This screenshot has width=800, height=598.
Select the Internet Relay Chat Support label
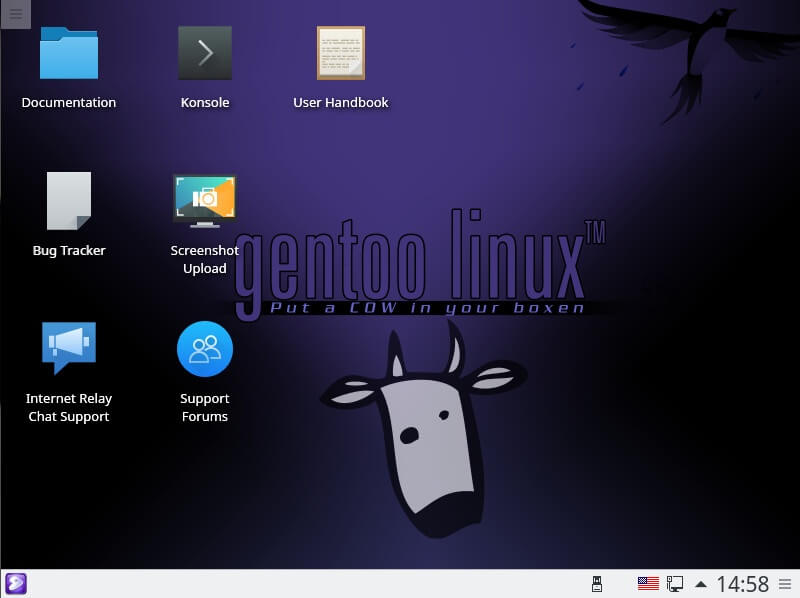[x=69, y=407]
